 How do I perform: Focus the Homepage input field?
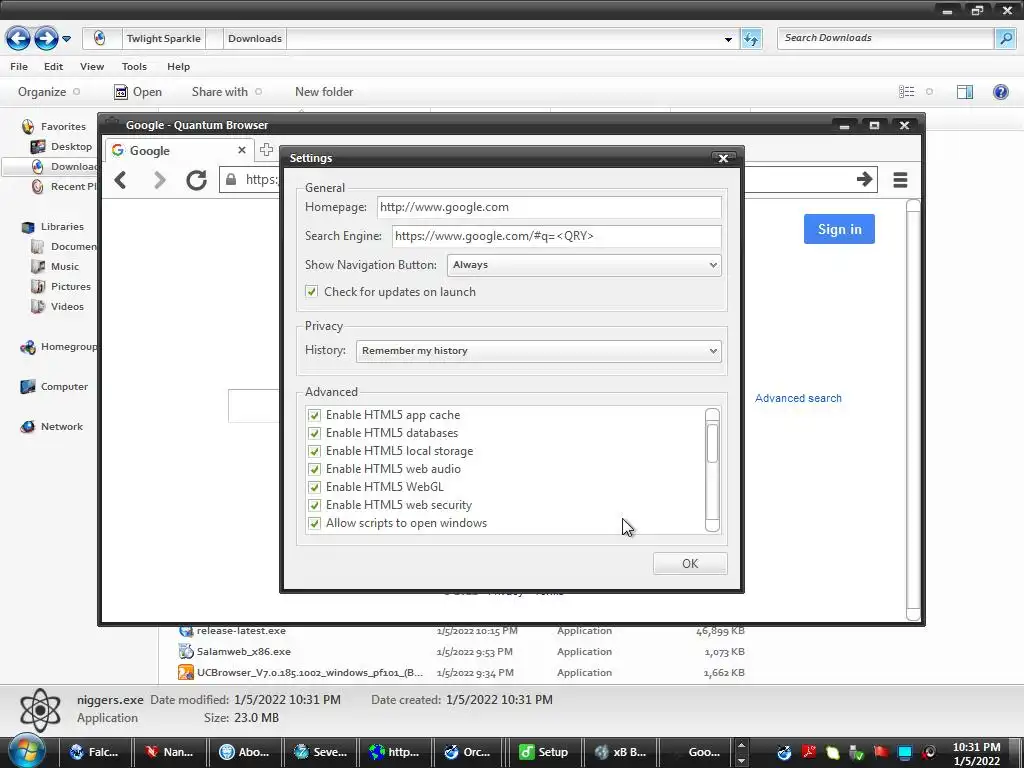549,207
